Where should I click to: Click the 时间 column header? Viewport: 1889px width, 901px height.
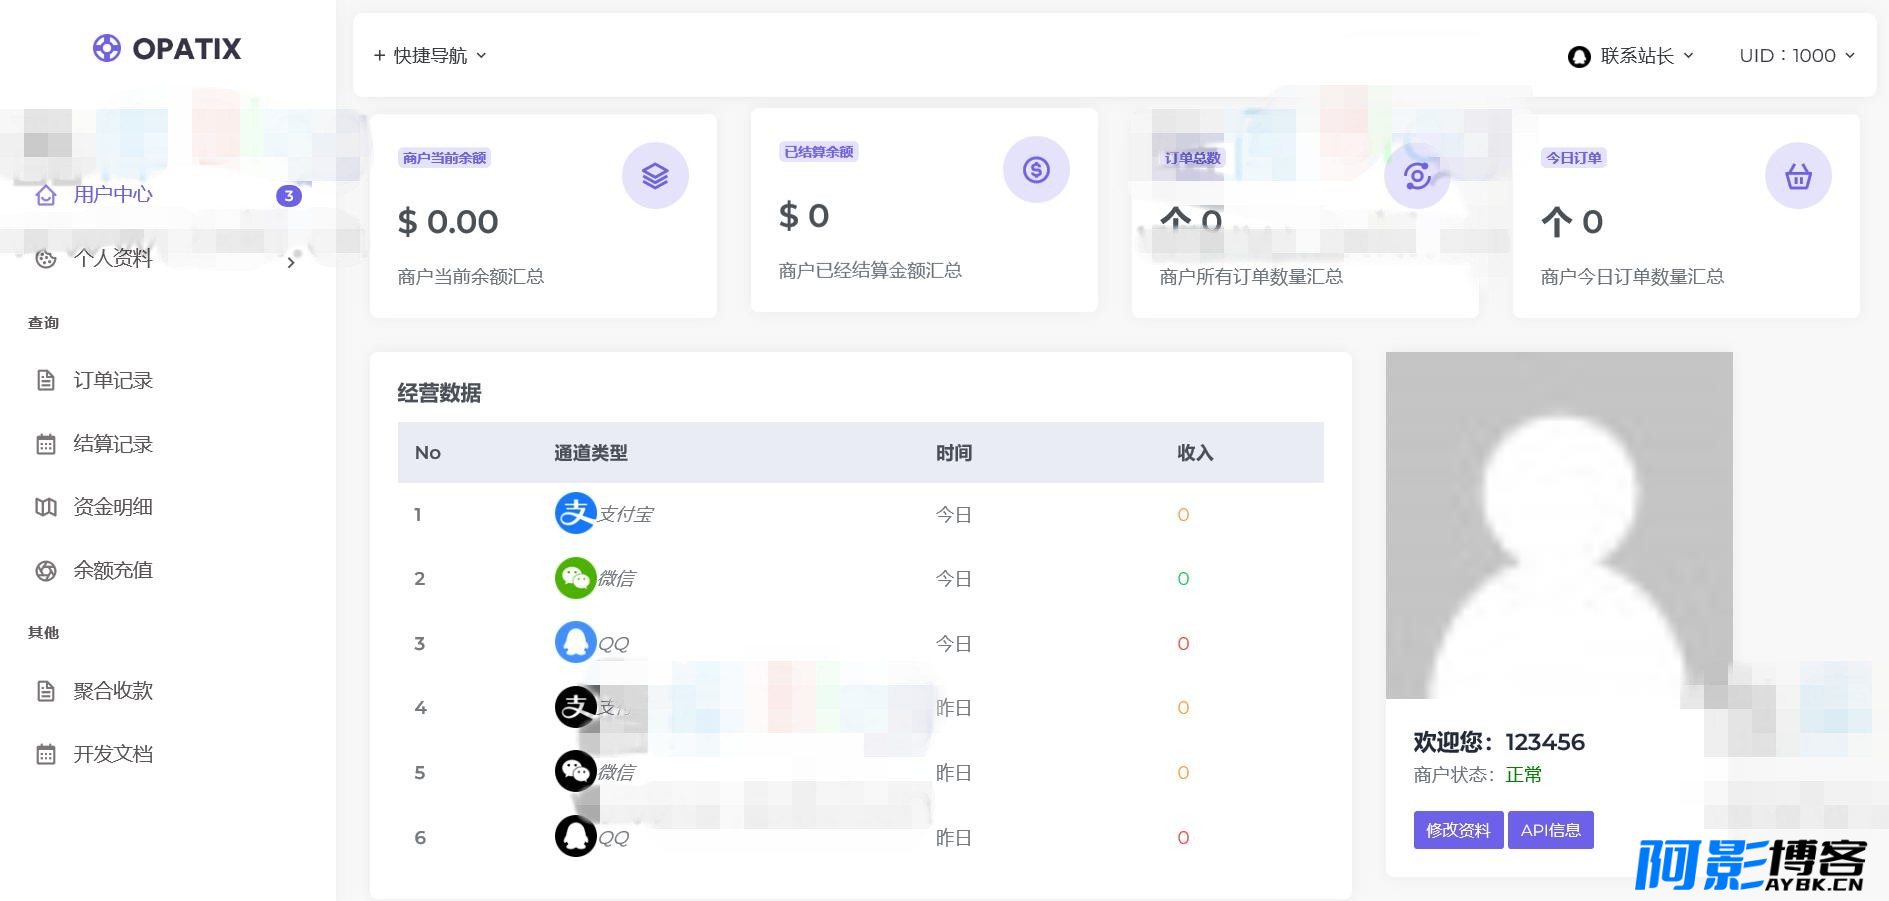[954, 453]
